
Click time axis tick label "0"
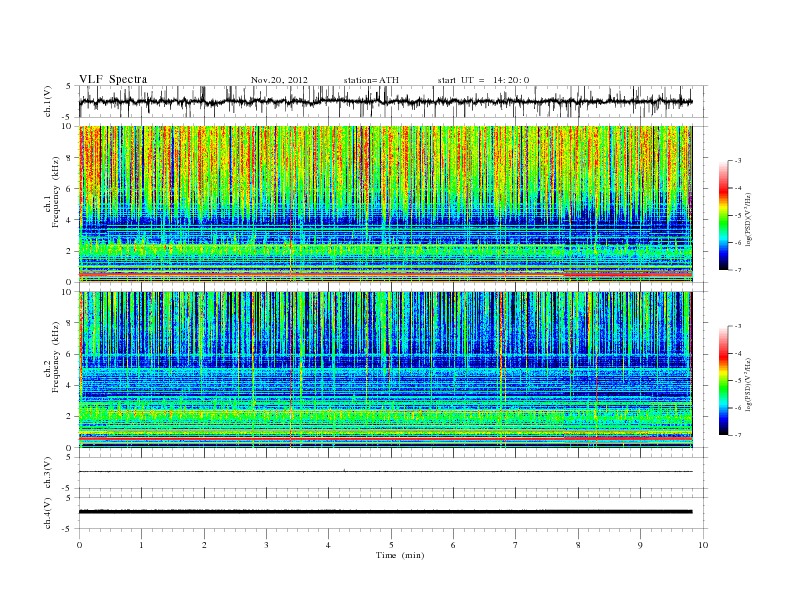pos(79,545)
